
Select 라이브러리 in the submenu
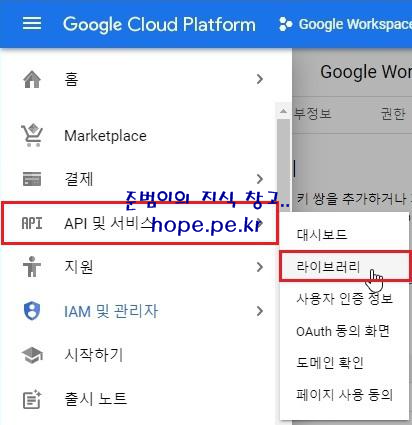(x=345, y=267)
